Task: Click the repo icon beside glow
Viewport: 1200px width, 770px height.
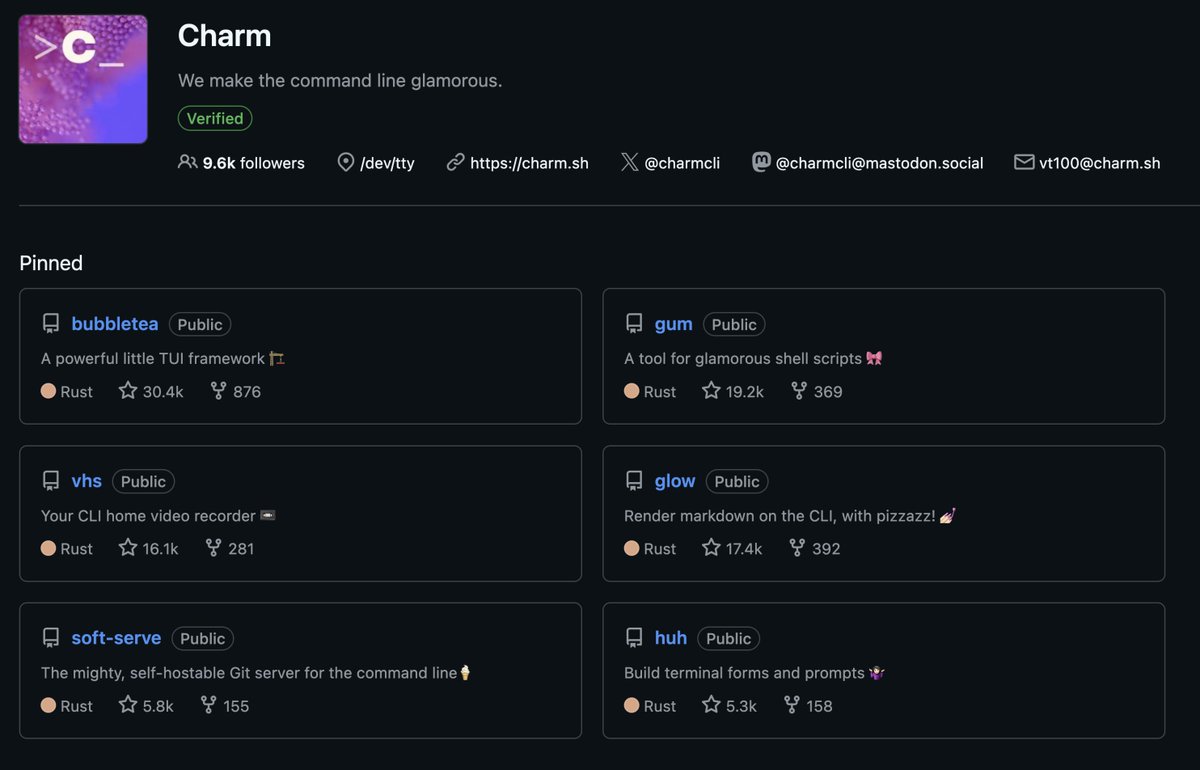Action: pyautogui.click(x=633, y=481)
